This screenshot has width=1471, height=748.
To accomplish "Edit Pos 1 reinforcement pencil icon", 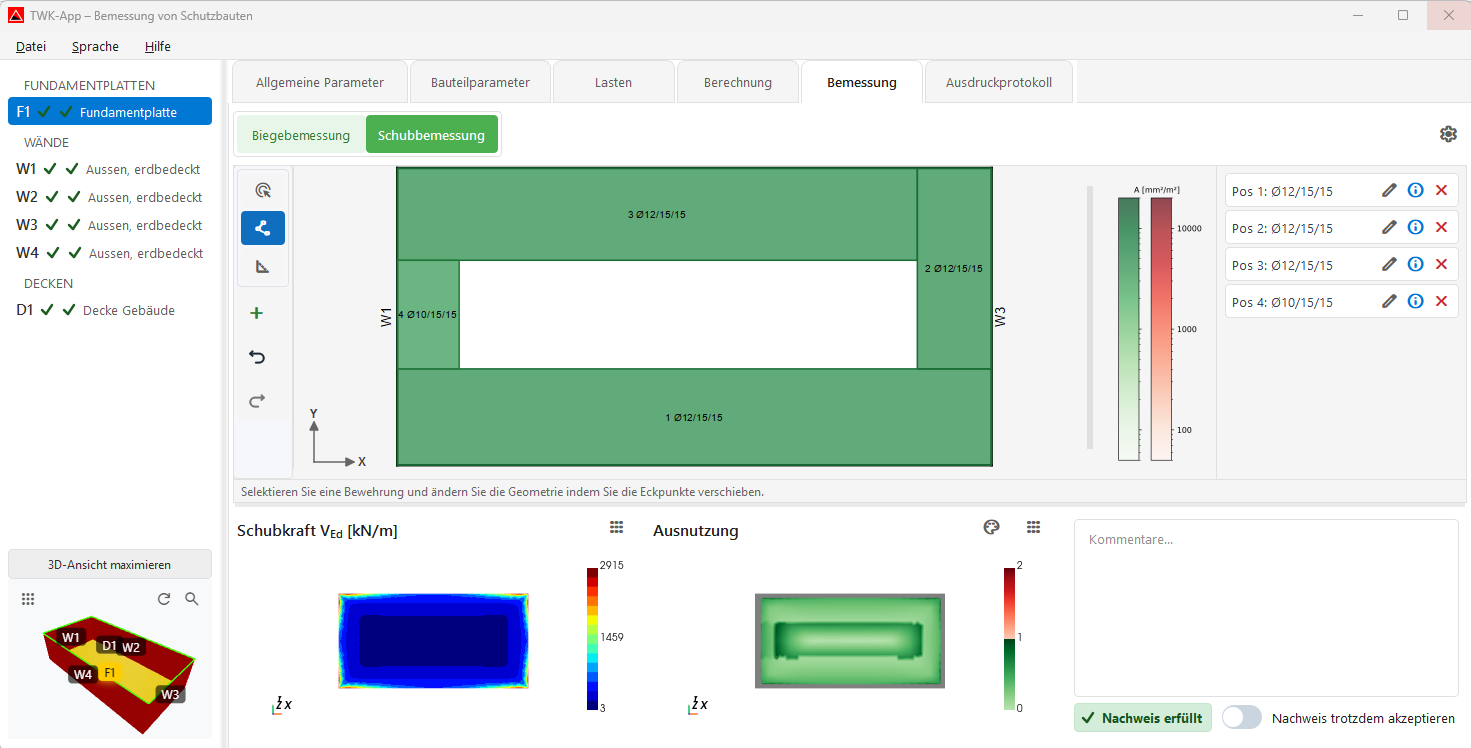I will tap(1389, 190).
